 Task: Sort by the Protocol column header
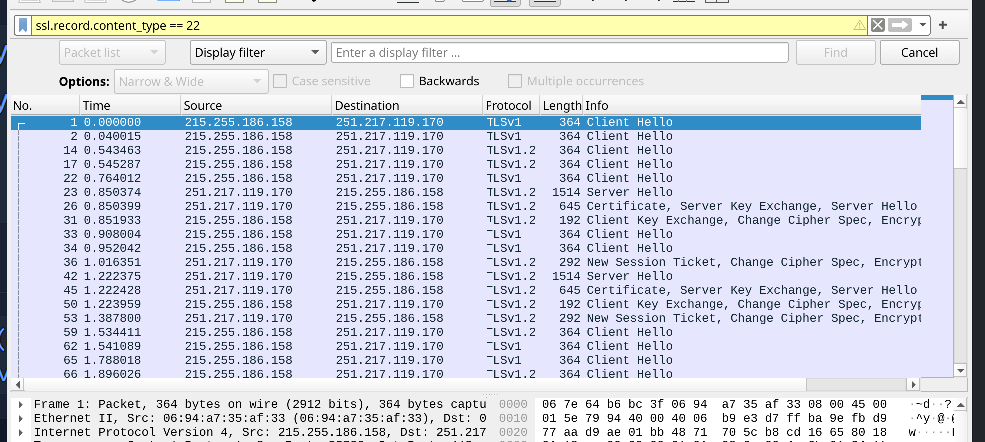pos(511,105)
